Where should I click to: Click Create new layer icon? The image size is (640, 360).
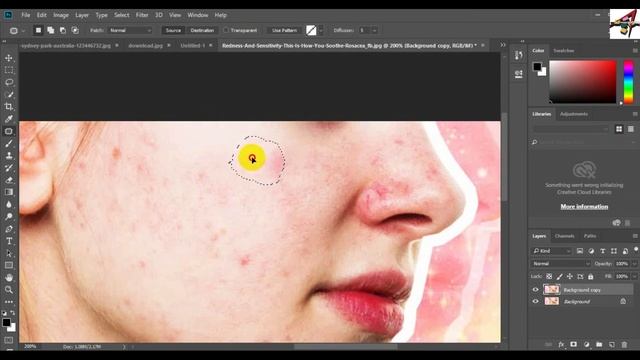pyautogui.click(x=611, y=344)
